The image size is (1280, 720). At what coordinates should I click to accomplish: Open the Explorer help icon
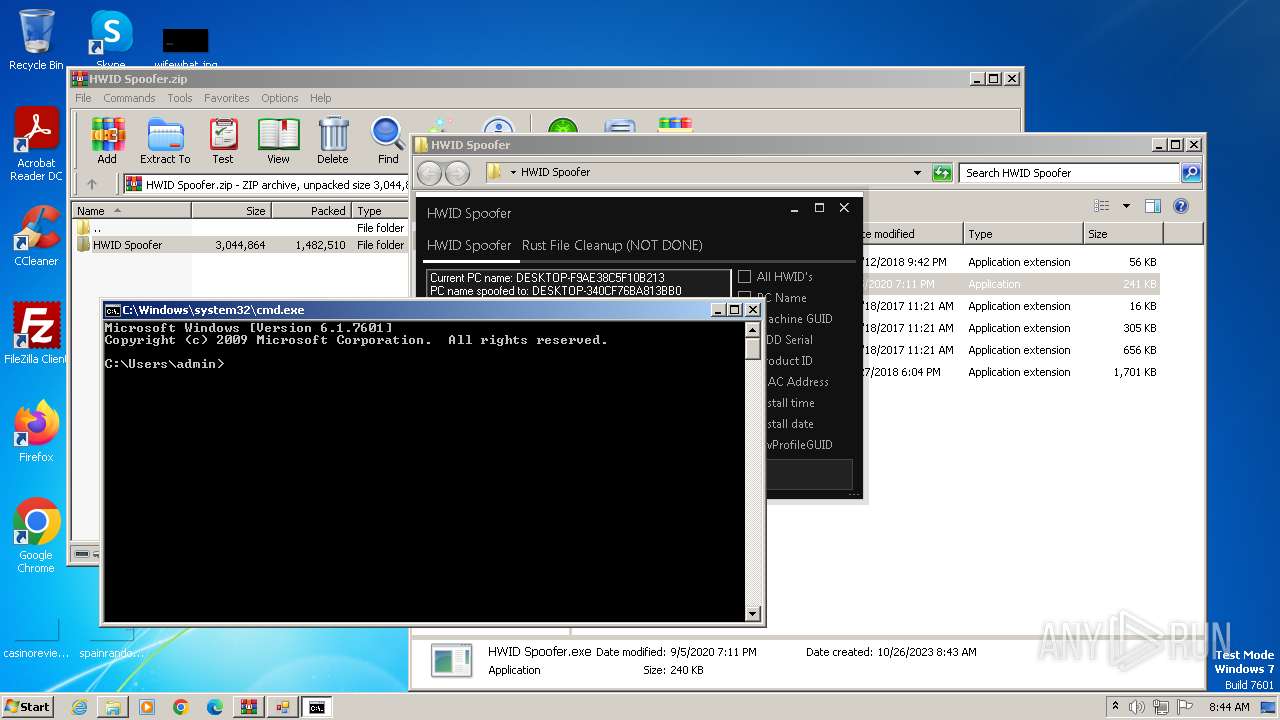1180,206
